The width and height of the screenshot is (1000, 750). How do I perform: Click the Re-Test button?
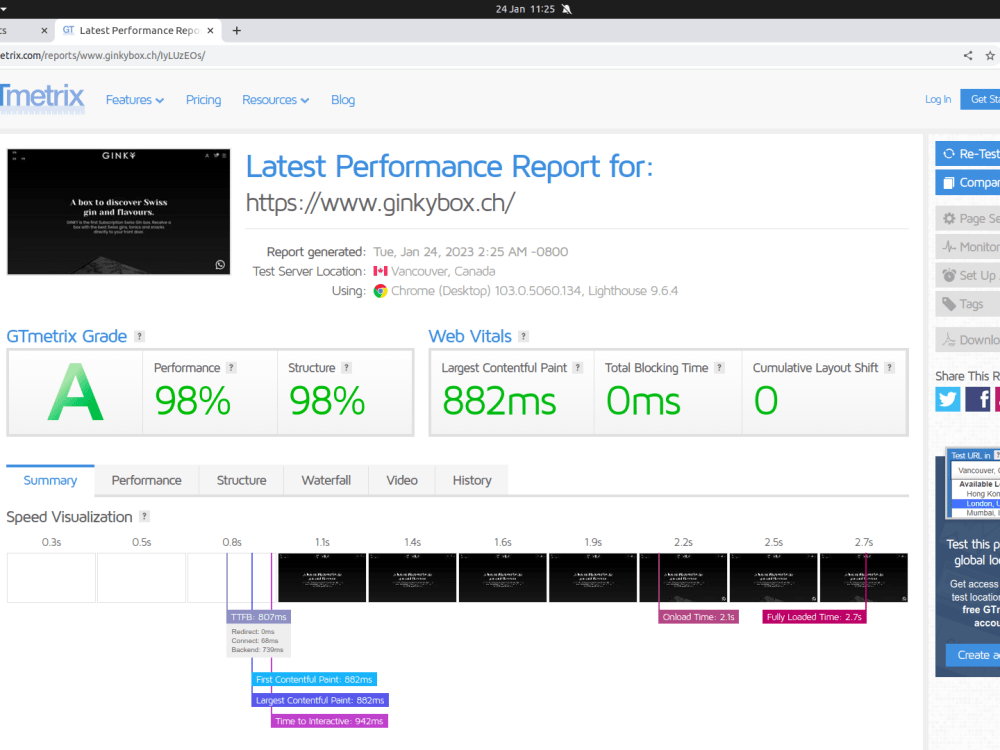967,154
